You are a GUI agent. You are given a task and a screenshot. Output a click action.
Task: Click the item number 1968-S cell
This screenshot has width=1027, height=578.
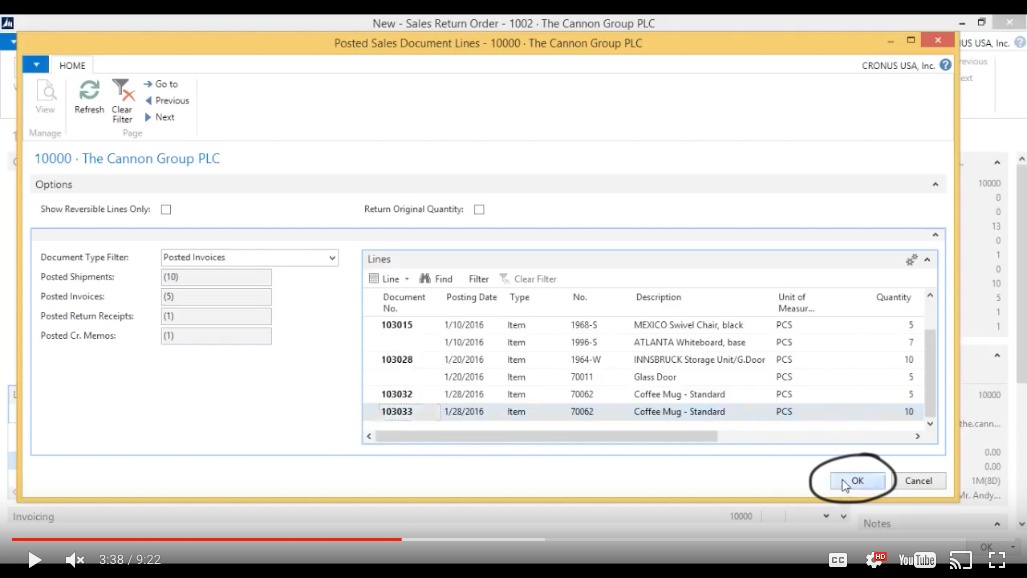pyautogui.click(x=584, y=325)
